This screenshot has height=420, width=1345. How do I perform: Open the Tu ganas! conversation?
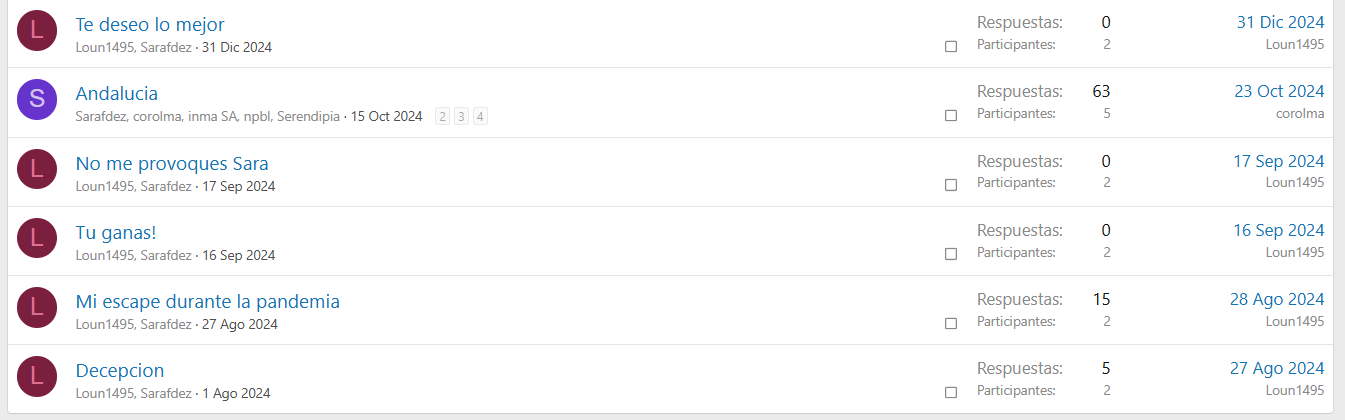(x=116, y=232)
